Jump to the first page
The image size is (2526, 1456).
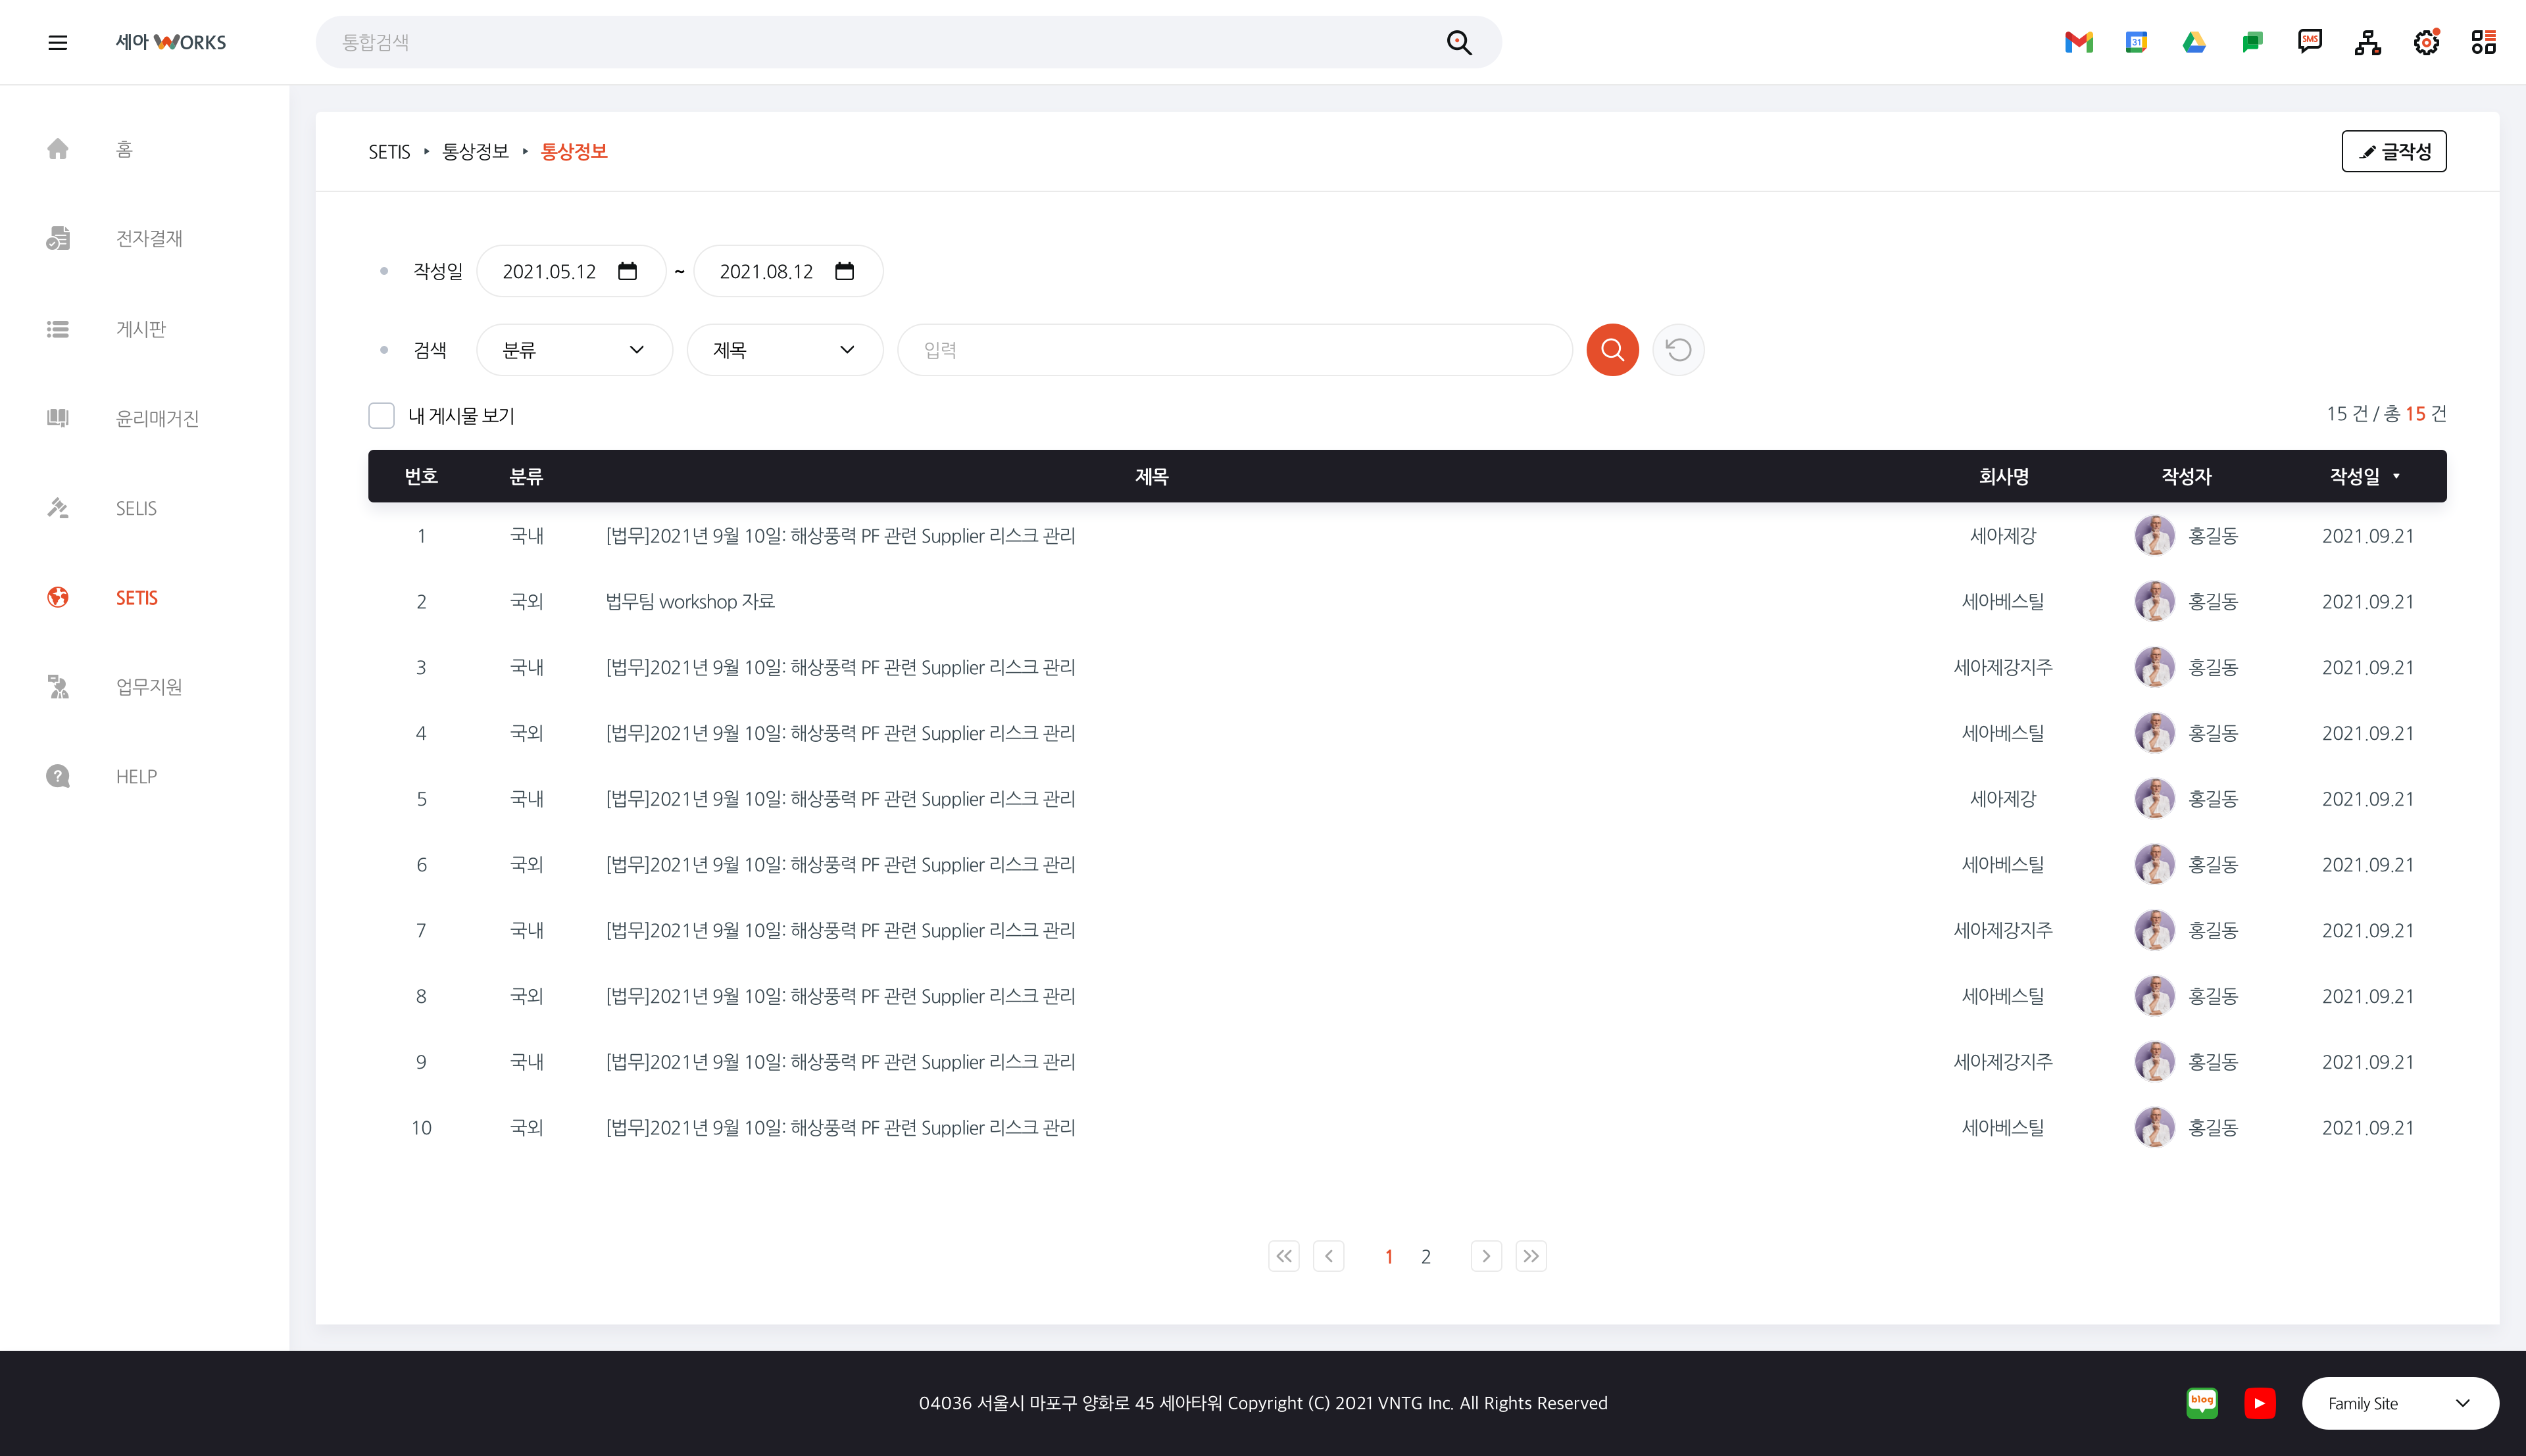coord(1283,1256)
